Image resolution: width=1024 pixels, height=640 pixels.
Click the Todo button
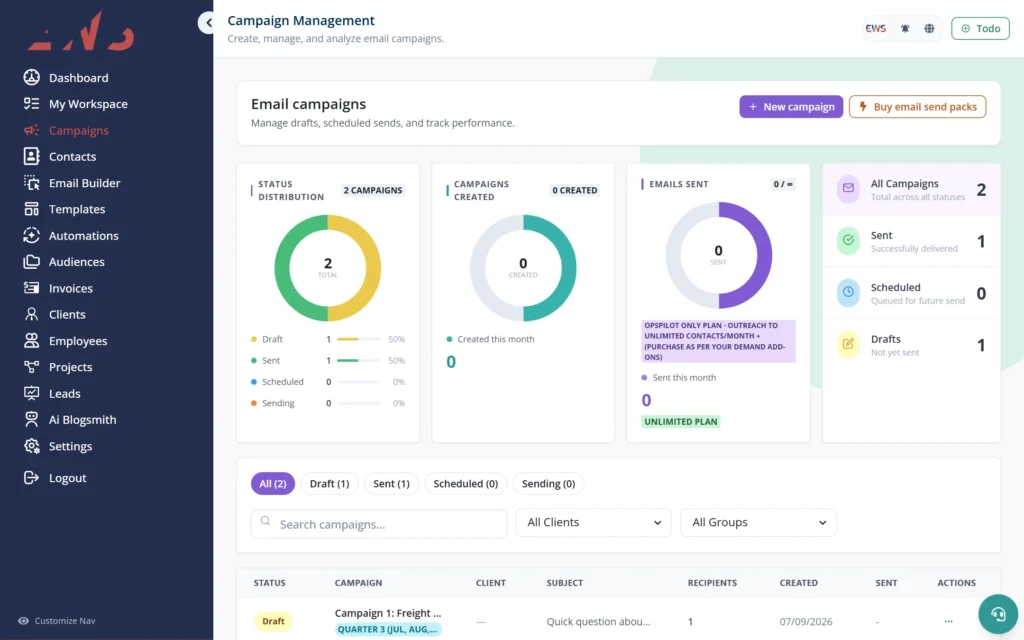point(980,28)
